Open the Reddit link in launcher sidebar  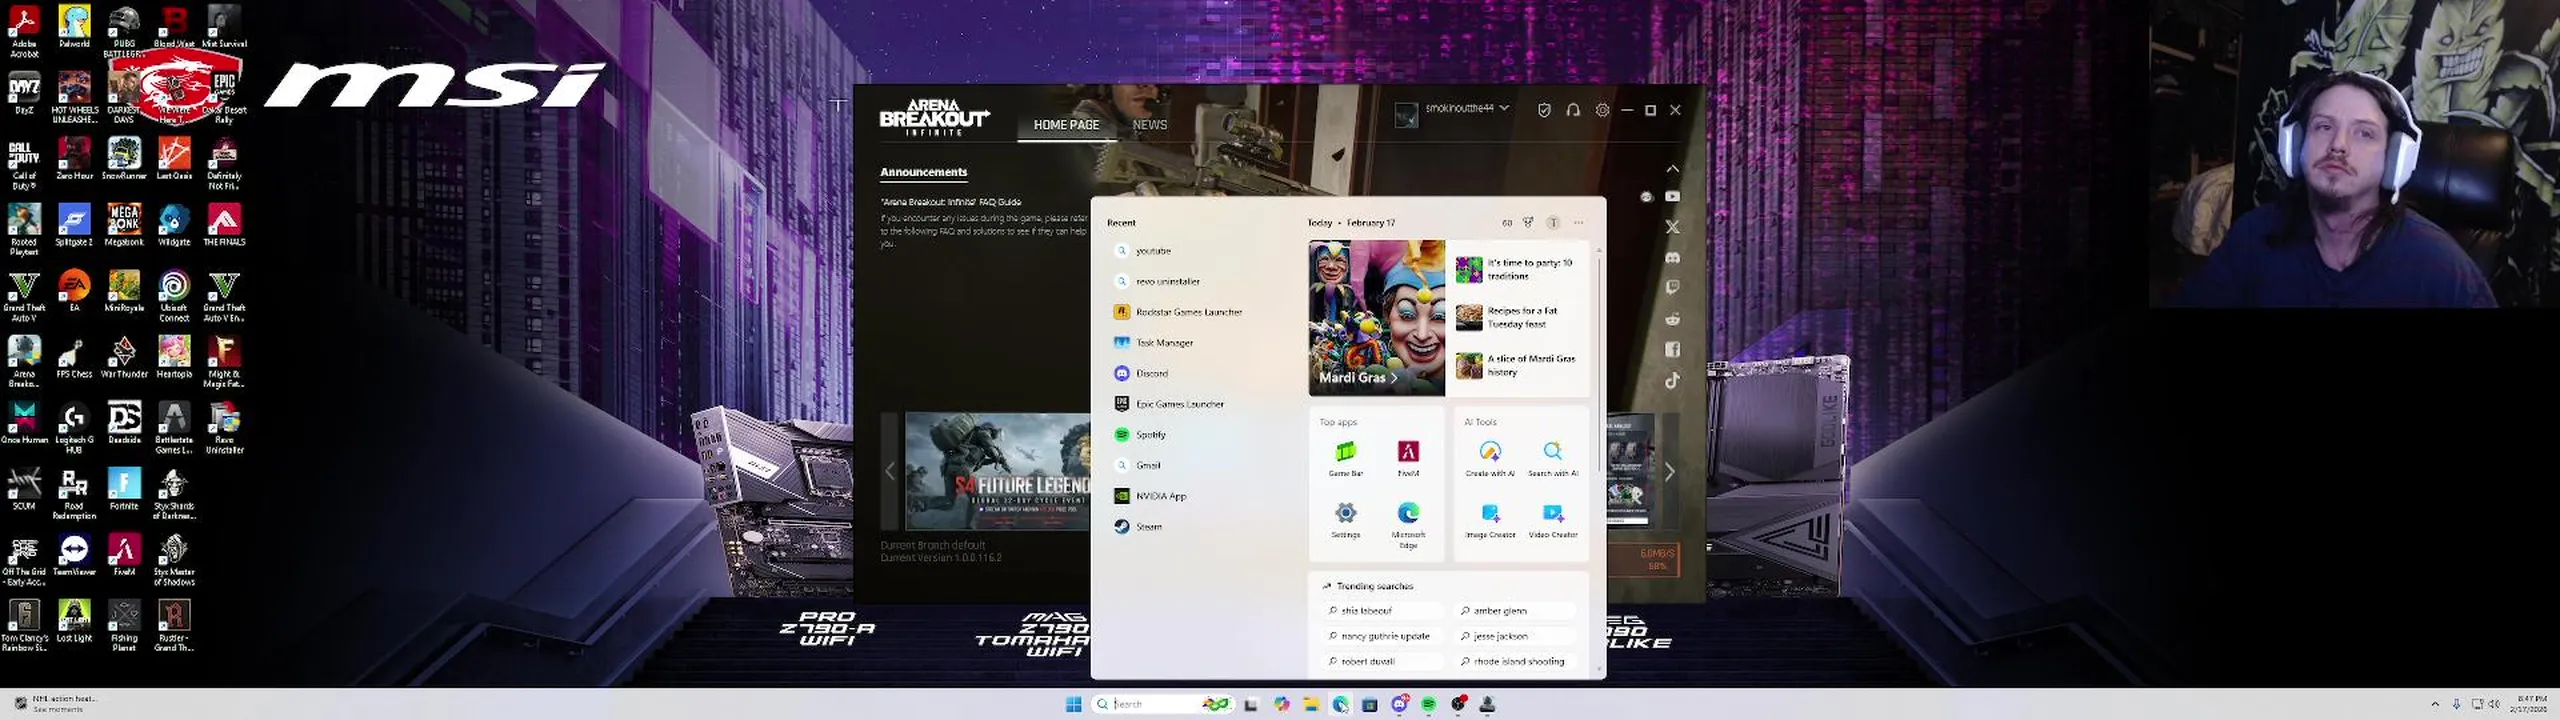tap(1672, 319)
